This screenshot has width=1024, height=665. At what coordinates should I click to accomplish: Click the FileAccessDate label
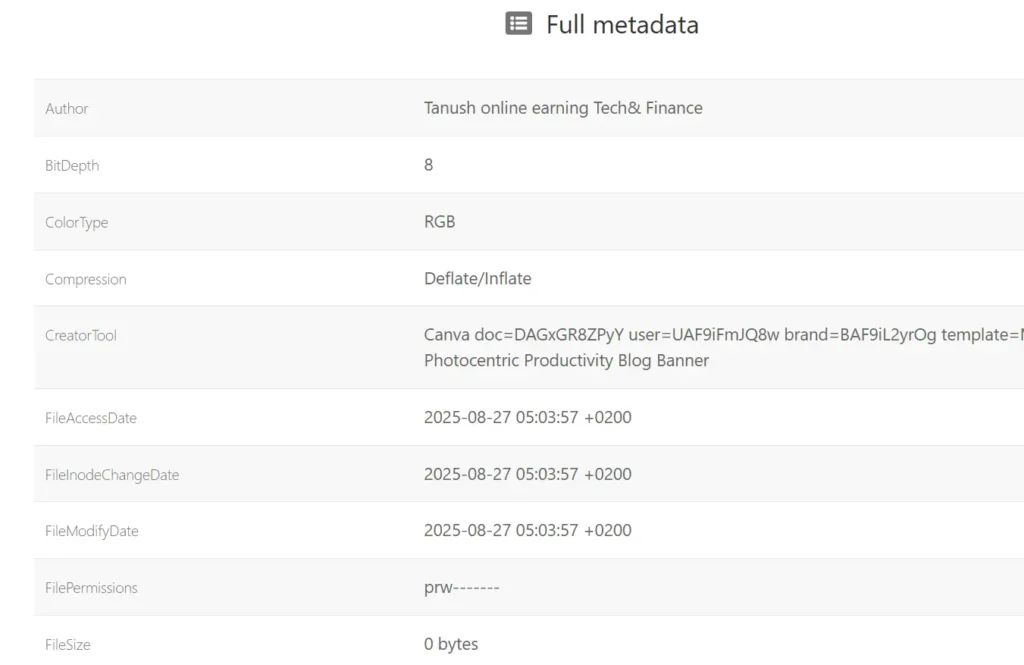tap(91, 418)
